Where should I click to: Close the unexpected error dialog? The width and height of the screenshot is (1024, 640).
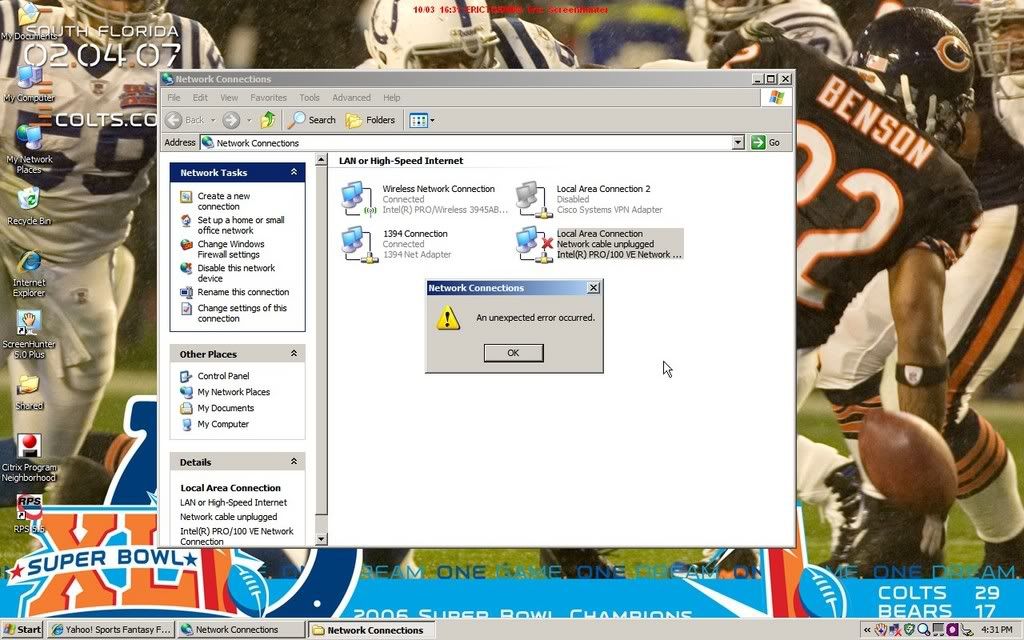(593, 288)
